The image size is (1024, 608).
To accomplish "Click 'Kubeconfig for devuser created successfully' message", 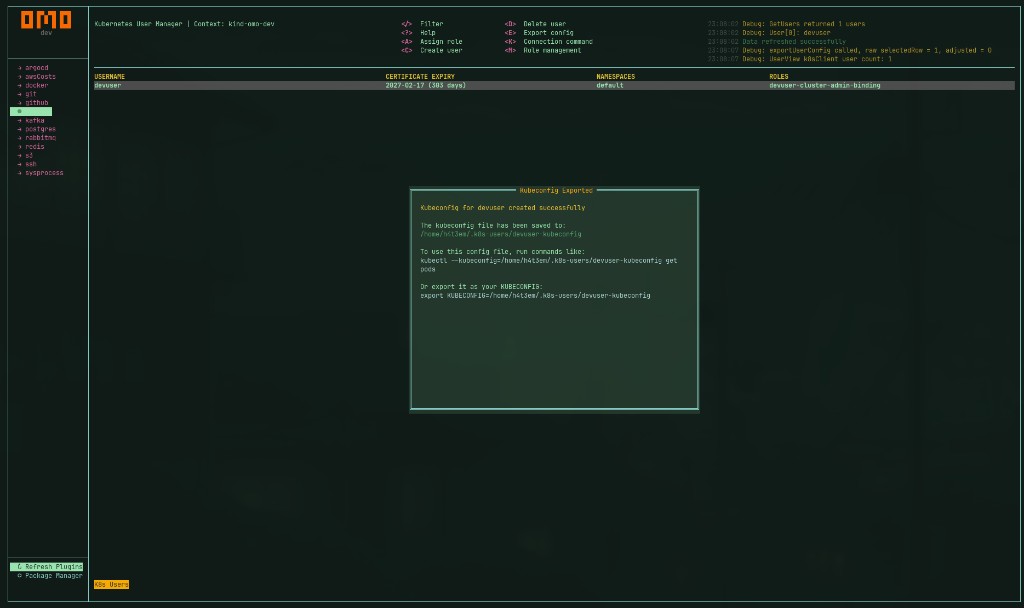I will [502, 208].
